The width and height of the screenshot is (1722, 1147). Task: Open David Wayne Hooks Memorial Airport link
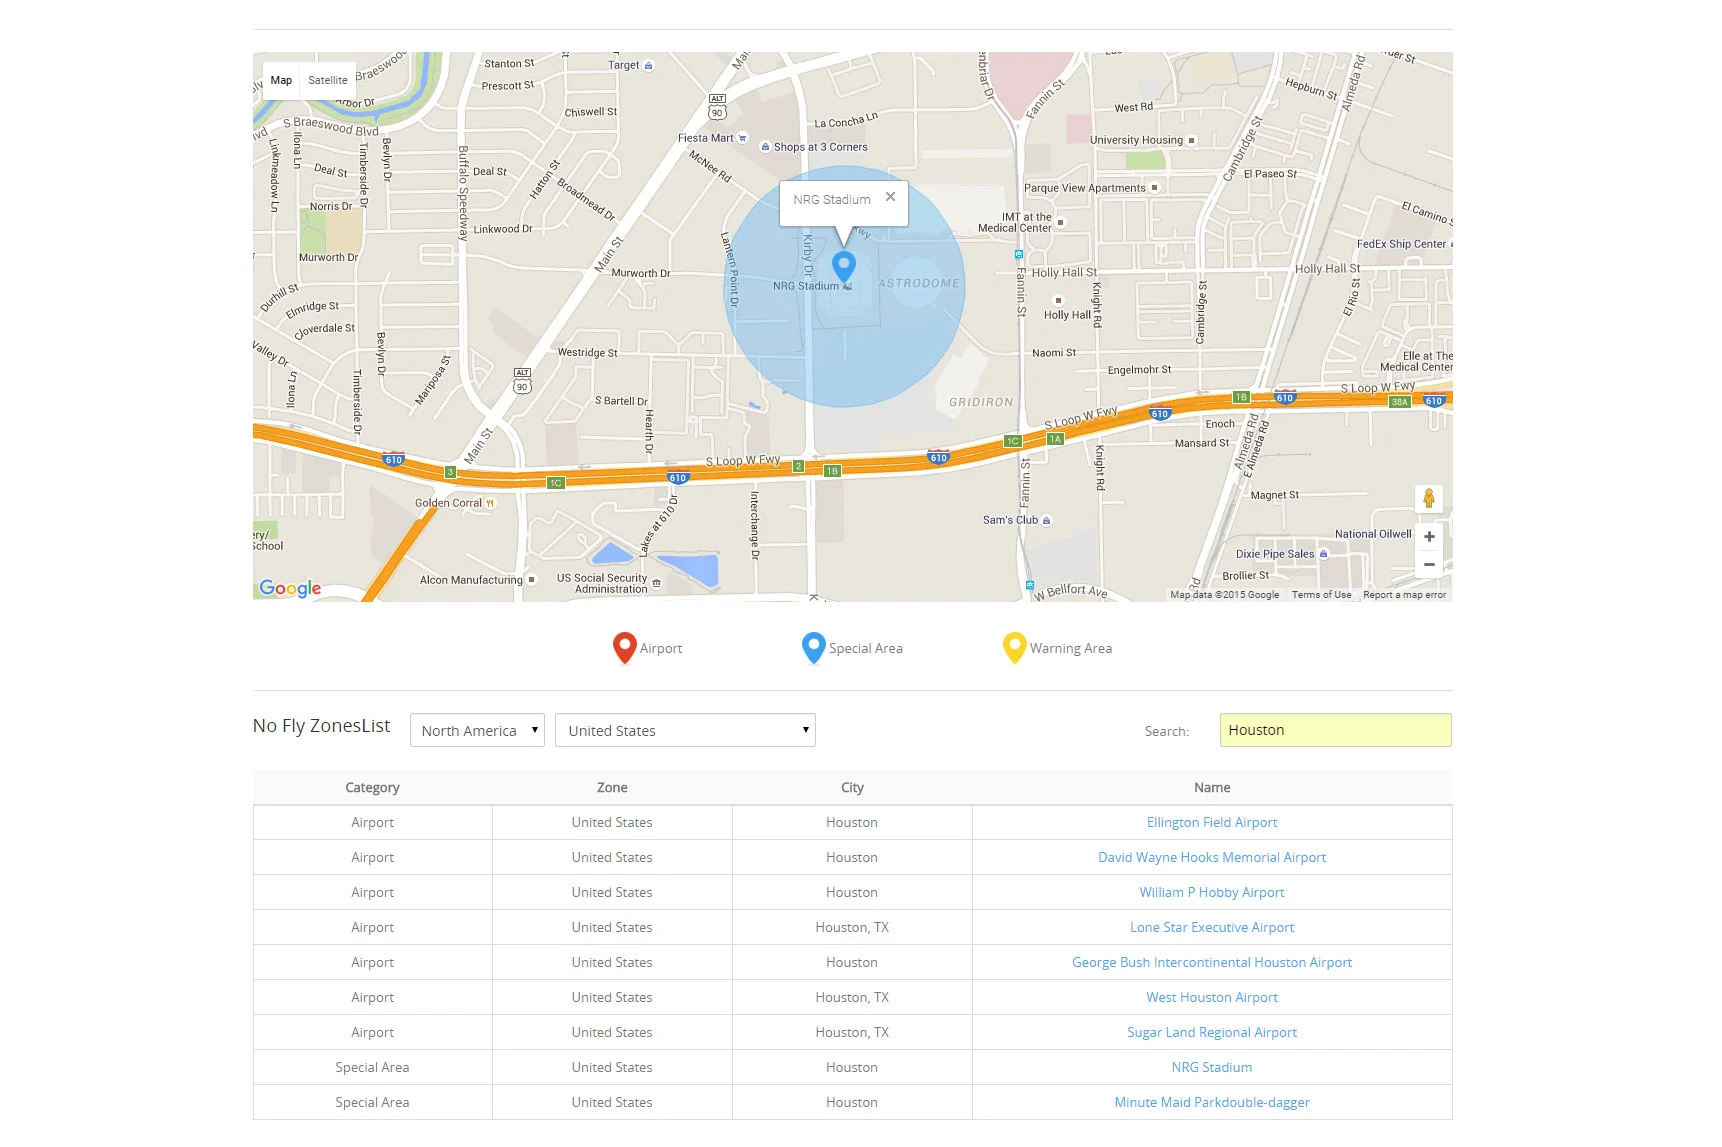1212,857
